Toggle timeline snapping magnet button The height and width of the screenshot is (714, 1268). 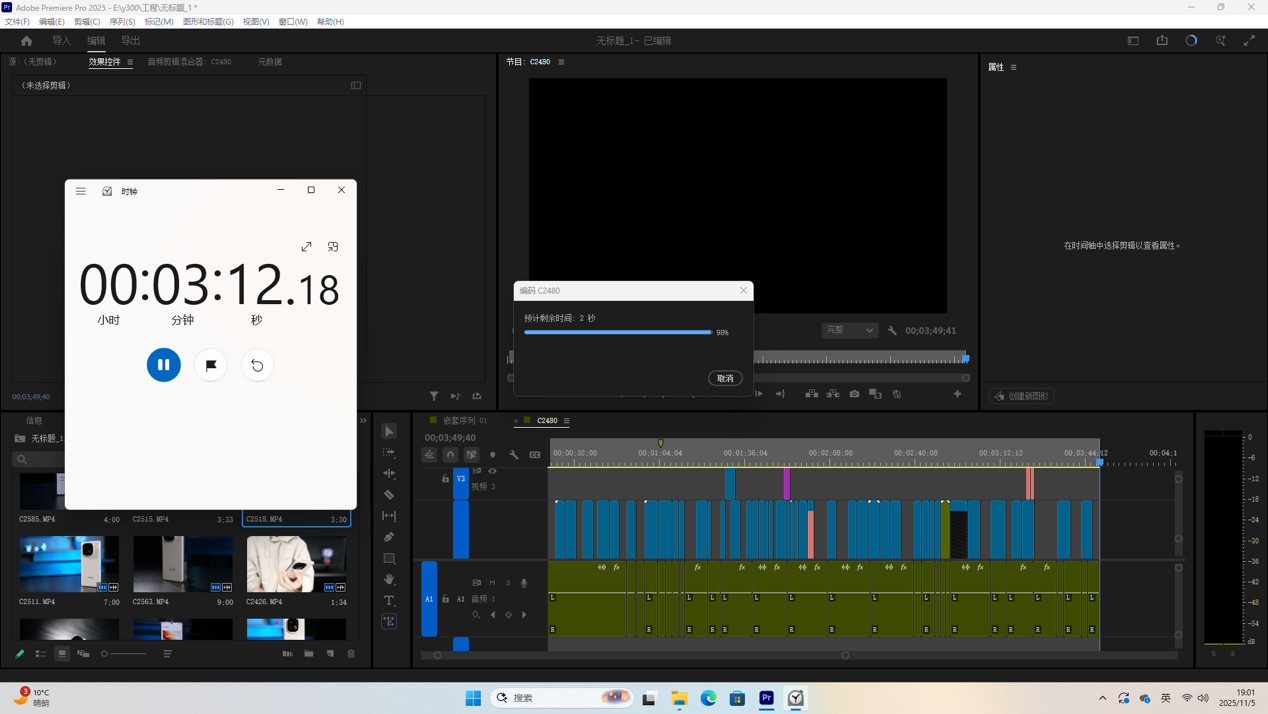point(450,455)
